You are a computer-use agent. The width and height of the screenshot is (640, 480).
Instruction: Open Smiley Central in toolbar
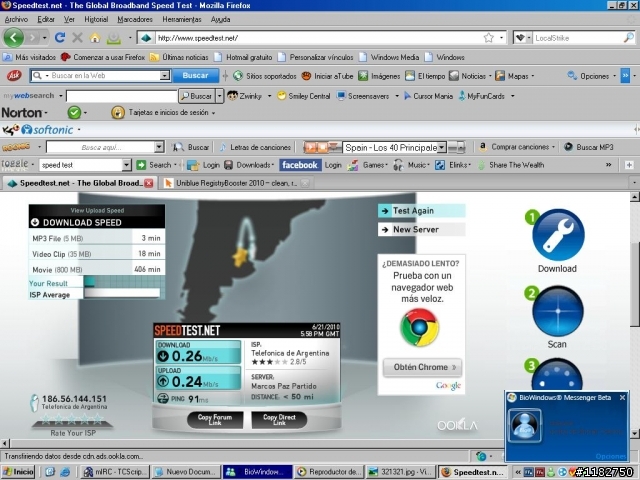click(303, 96)
